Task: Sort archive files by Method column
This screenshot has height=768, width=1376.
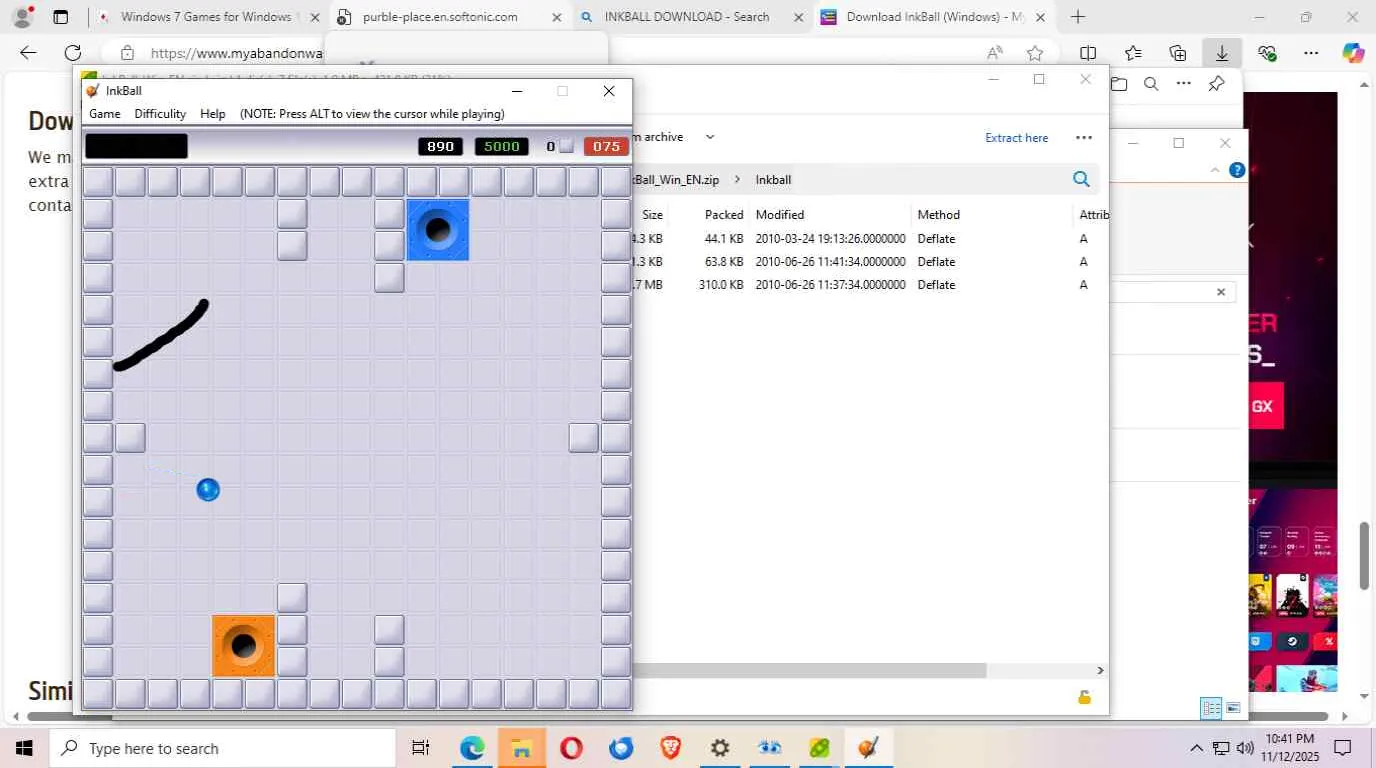Action: click(939, 215)
